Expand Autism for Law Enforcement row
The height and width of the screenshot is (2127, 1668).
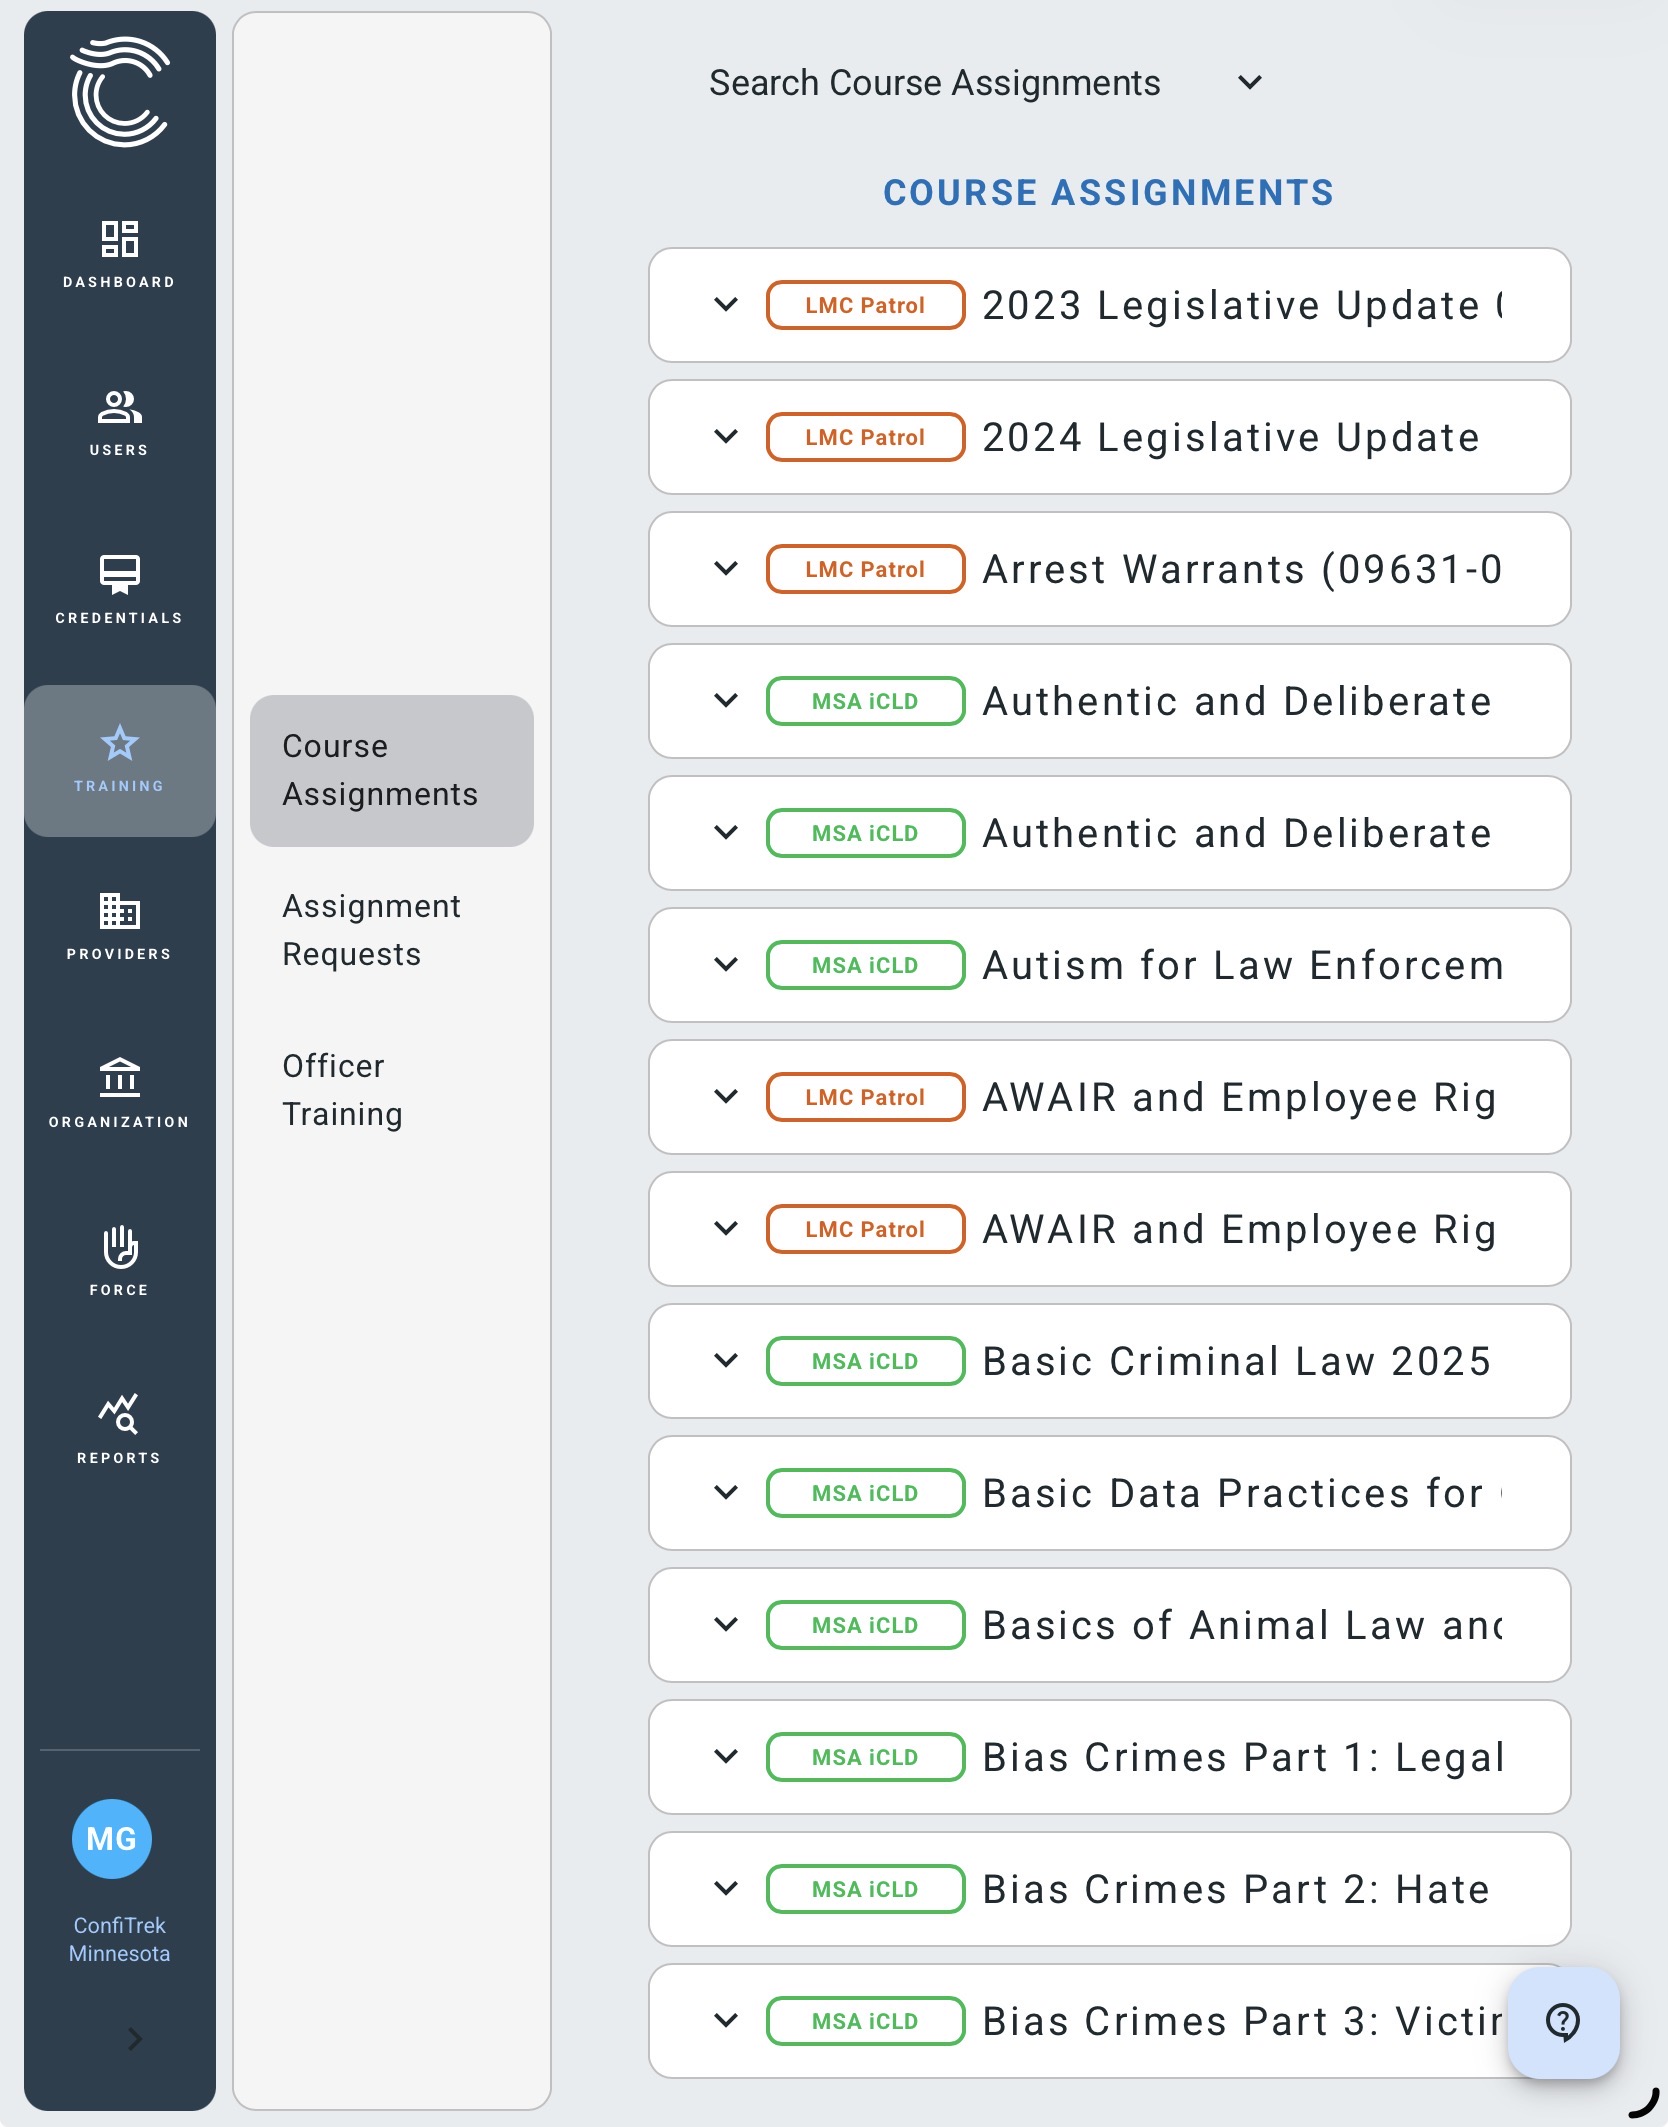[726, 964]
